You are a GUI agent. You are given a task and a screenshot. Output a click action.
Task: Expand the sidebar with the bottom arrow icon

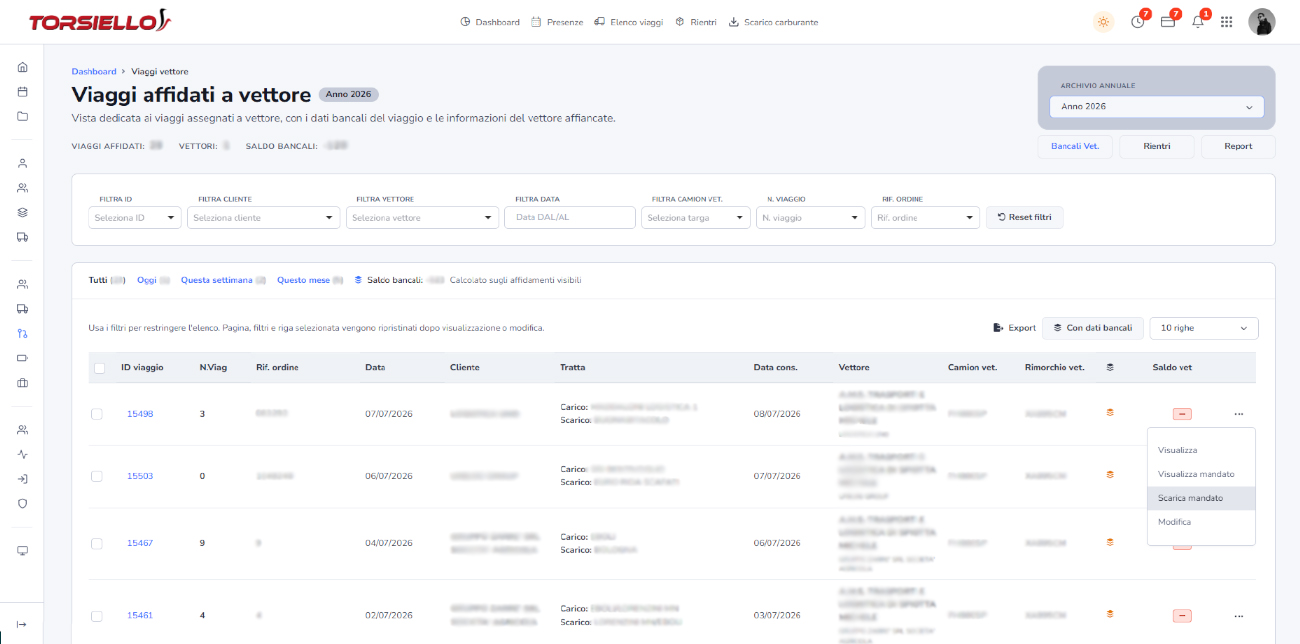[22, 624]
